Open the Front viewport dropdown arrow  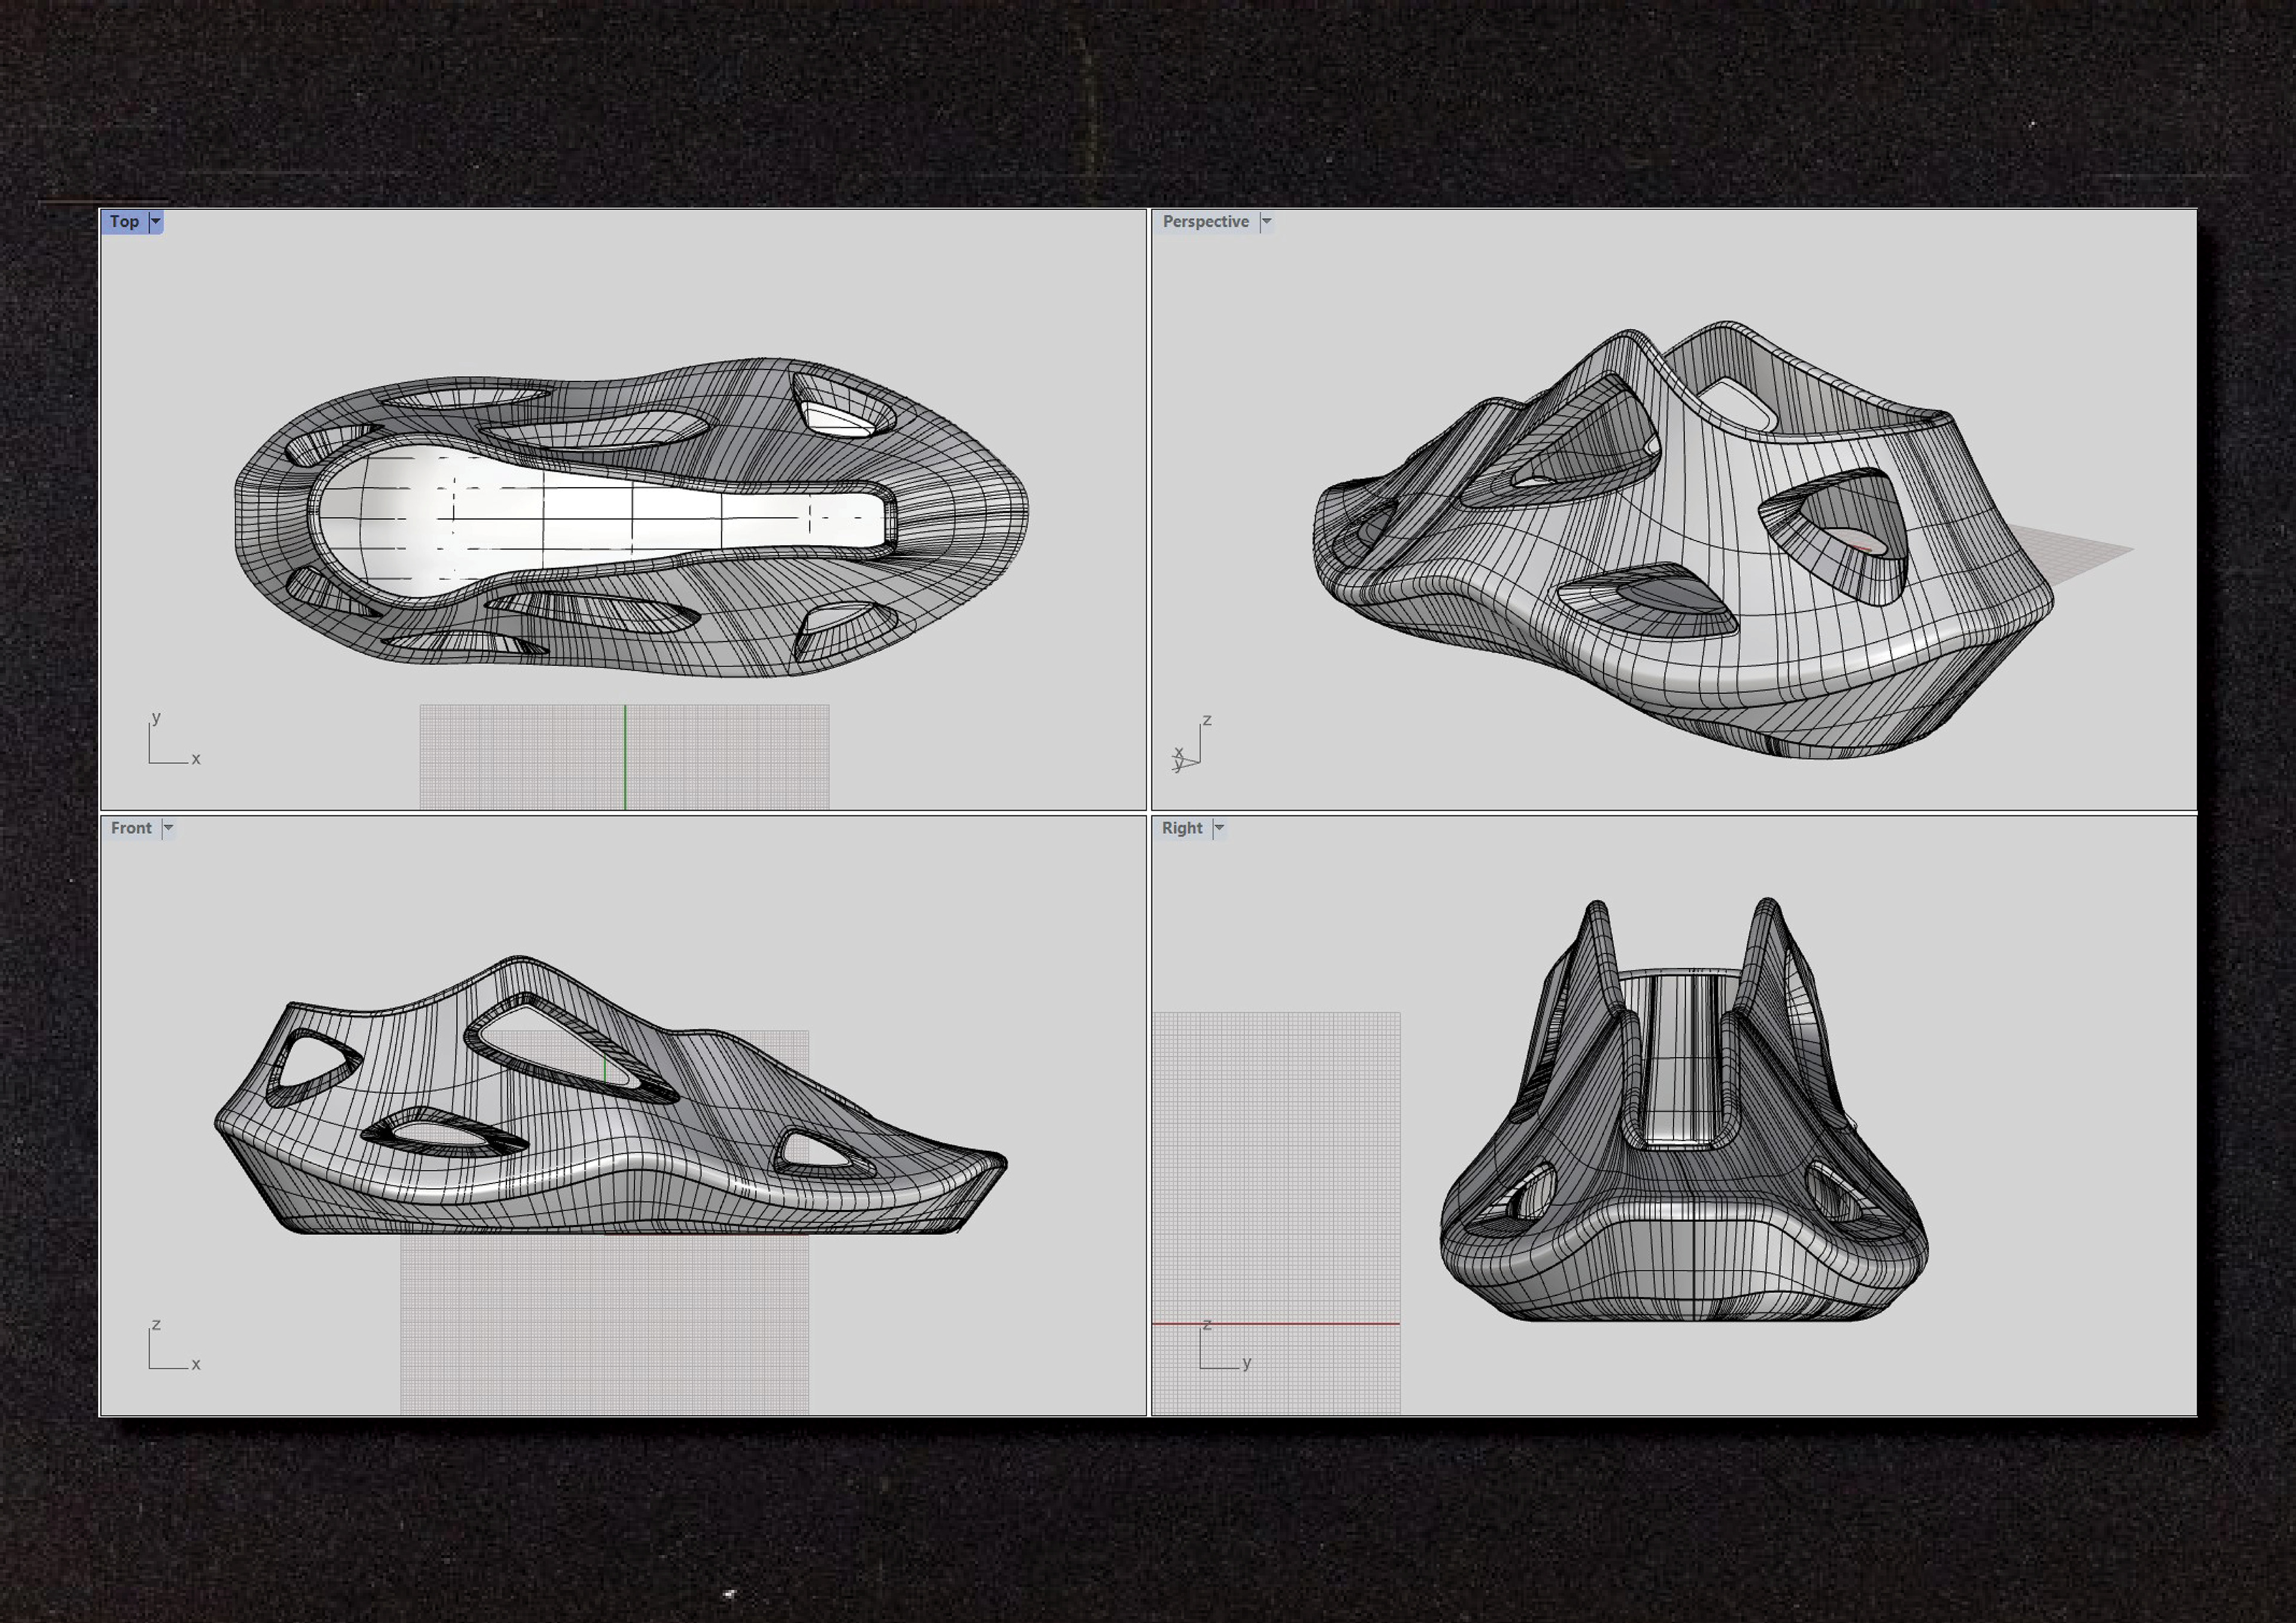[168, 828]
